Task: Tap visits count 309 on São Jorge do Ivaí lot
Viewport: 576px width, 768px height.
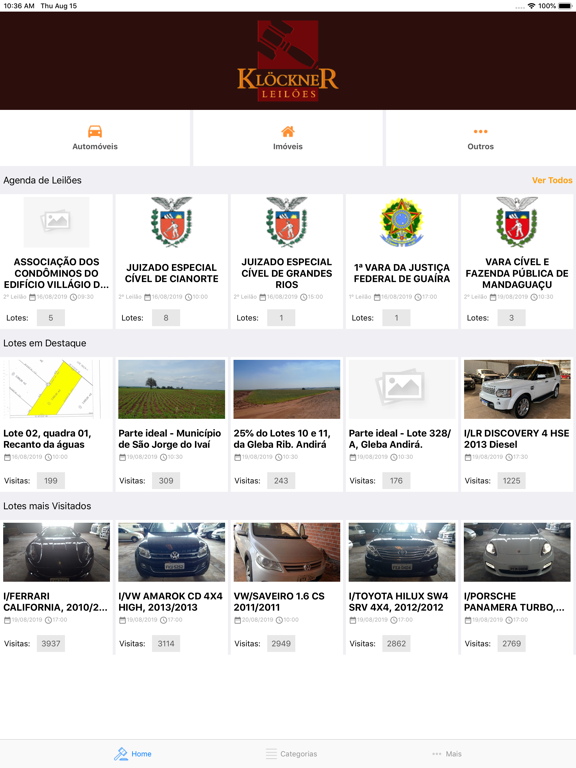Action: (x=166, y=480)
